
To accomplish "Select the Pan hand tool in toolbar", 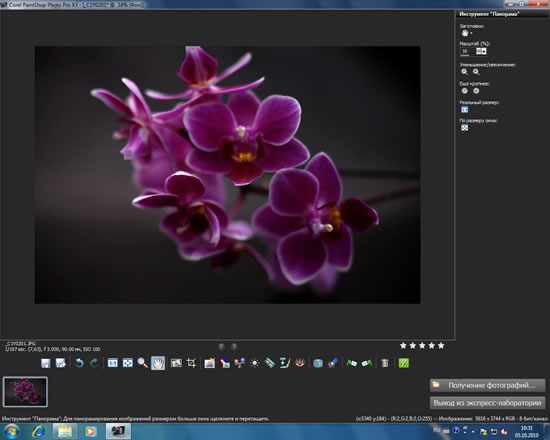I will click(x=158, y=363).
